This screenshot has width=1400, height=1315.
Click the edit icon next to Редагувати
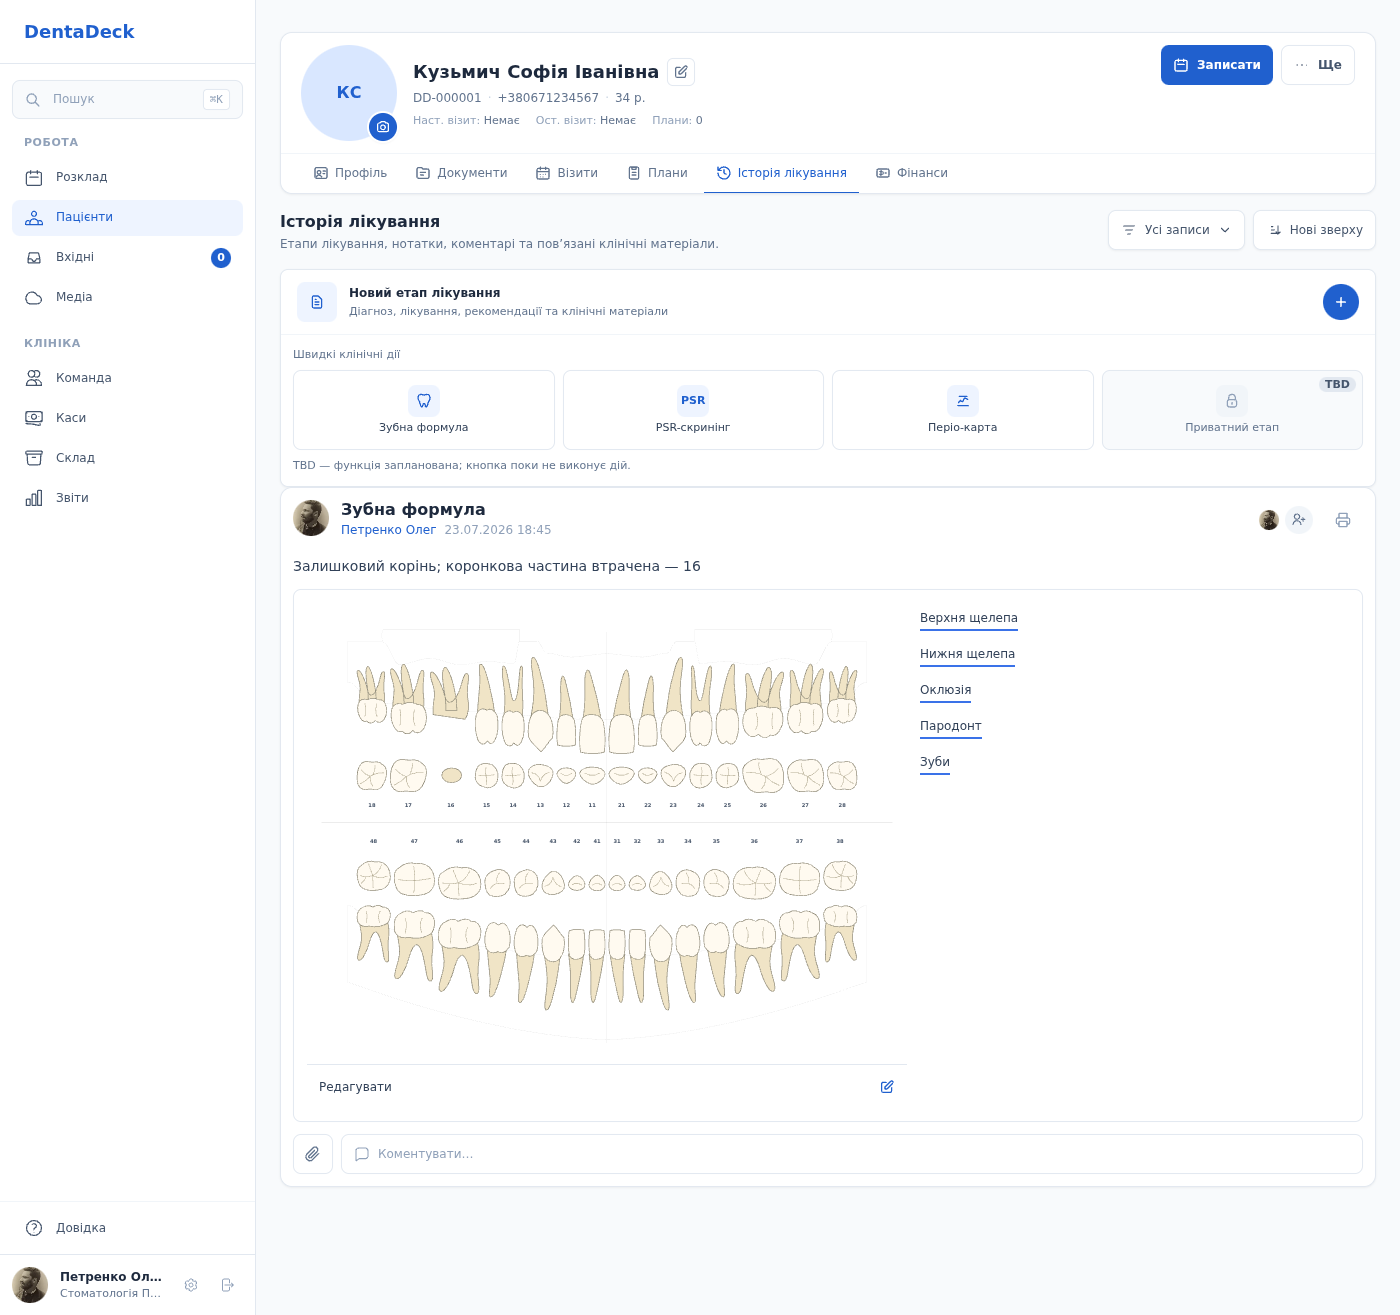tap(887, 1087)
